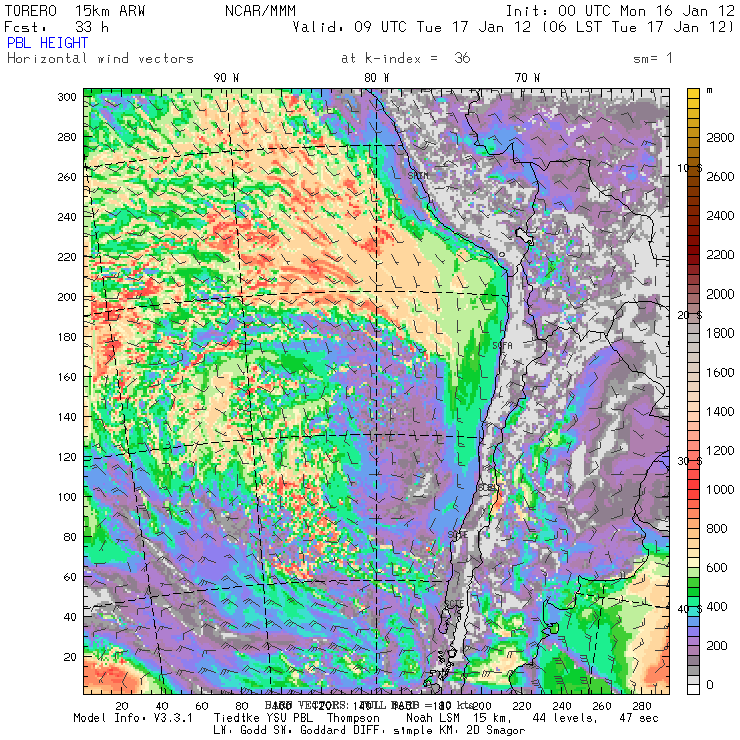Click the color bar label 600
Screen dimensions: 740x740
pyautogui.click(x=716, y=568)
